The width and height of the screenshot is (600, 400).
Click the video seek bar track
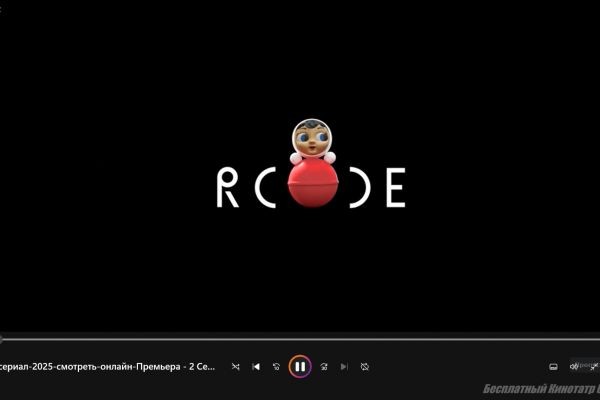(x=300, y=339)
